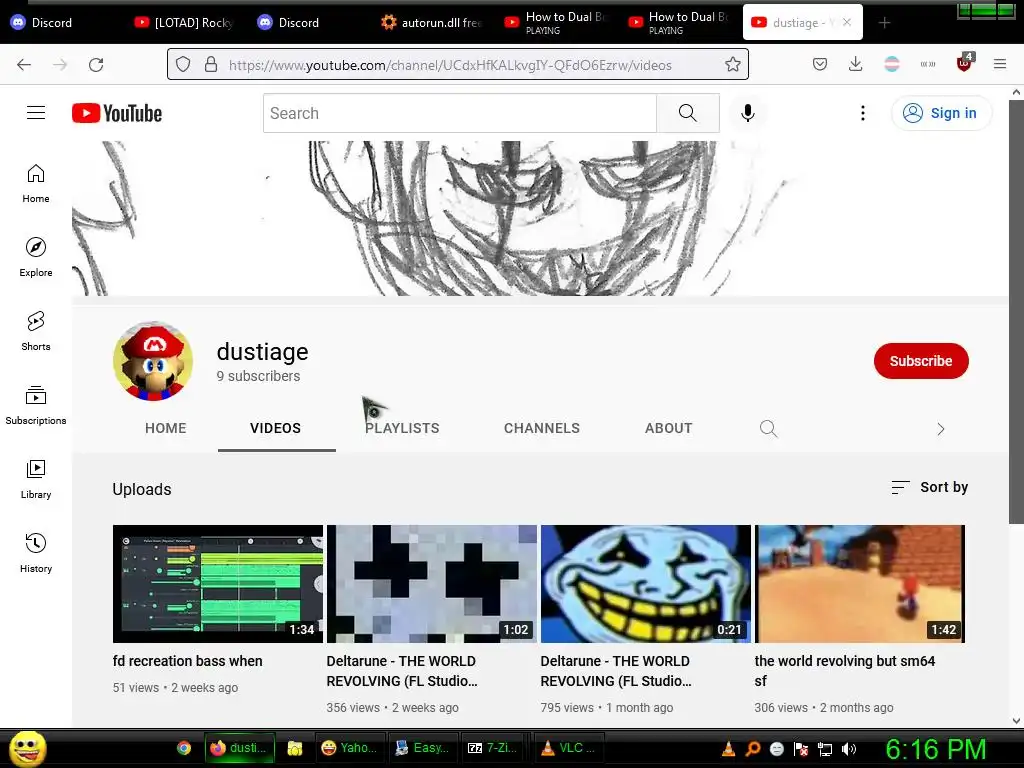Screen dimensions: 1024x768
Task: Click "the world revolving but sm64 sf" title
Action: coord(845,671)
